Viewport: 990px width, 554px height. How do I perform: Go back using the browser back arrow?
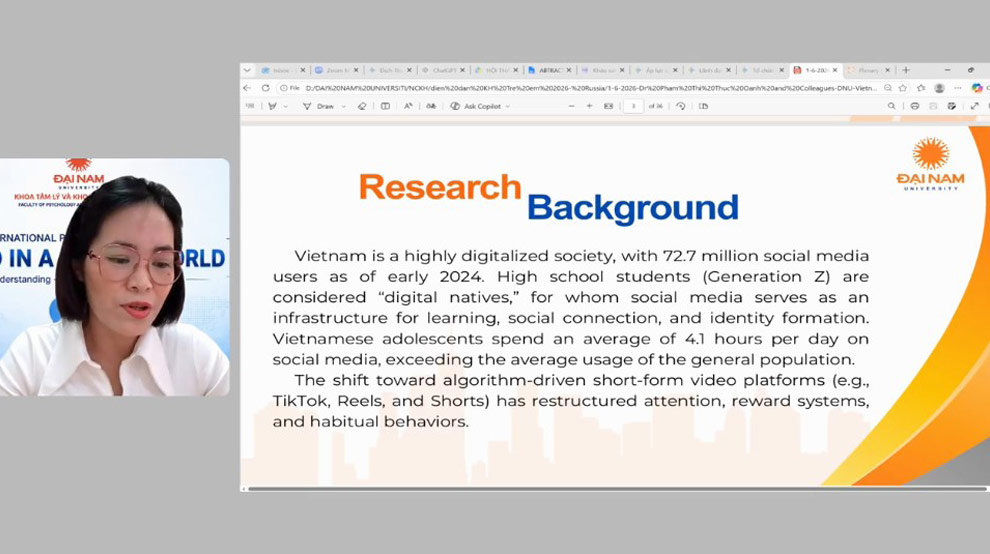tap(247, 88)
